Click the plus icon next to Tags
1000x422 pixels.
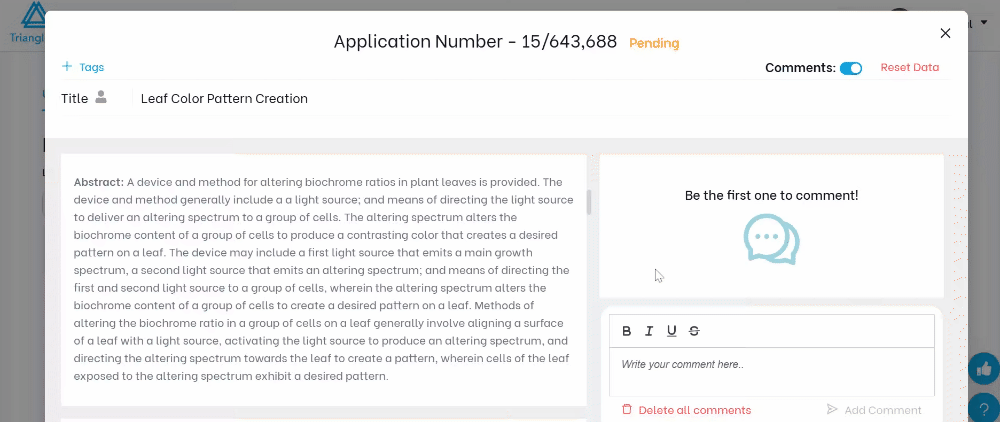click(x=67, y=66)
